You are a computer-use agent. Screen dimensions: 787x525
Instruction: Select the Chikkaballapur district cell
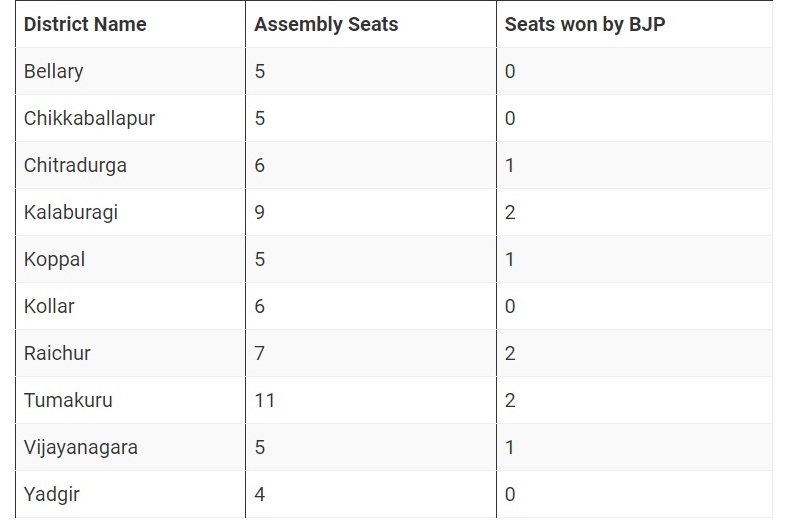point(90,119)
